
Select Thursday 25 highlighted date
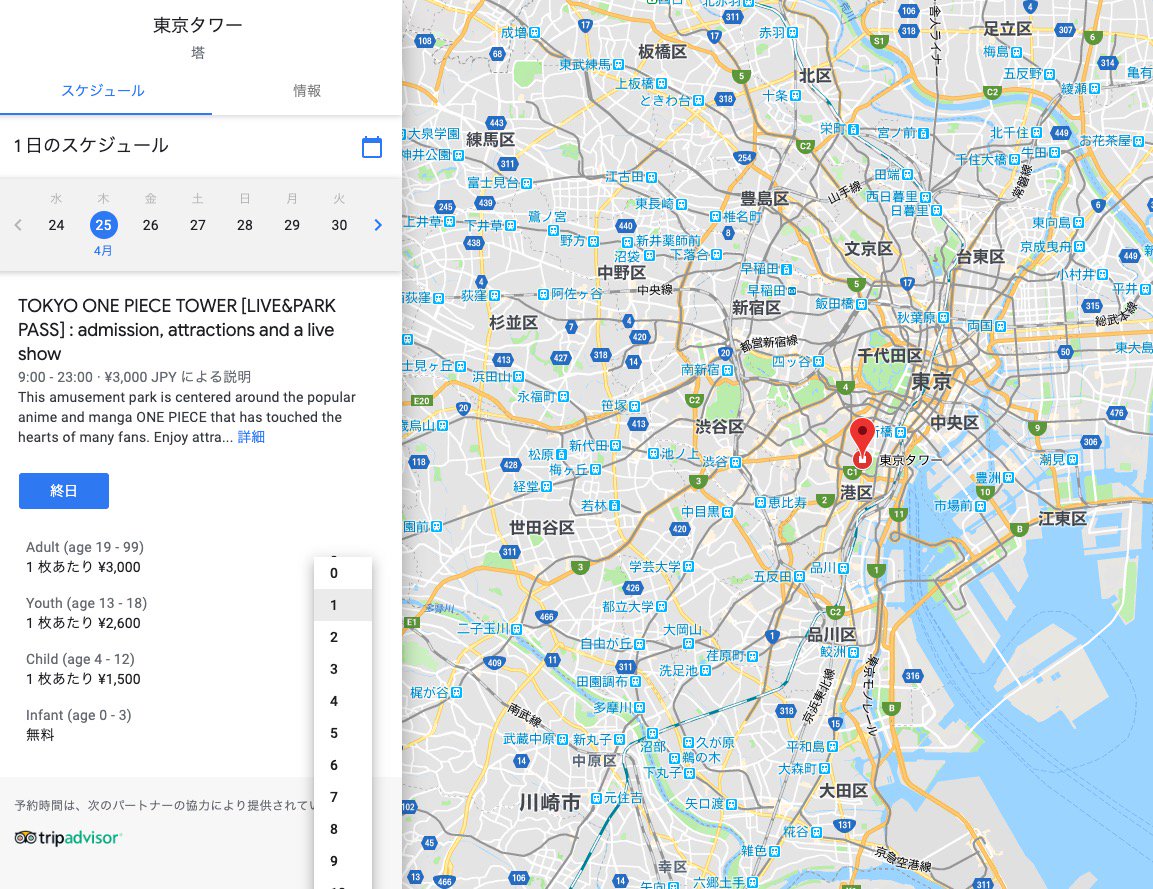(x=104, y=225)
